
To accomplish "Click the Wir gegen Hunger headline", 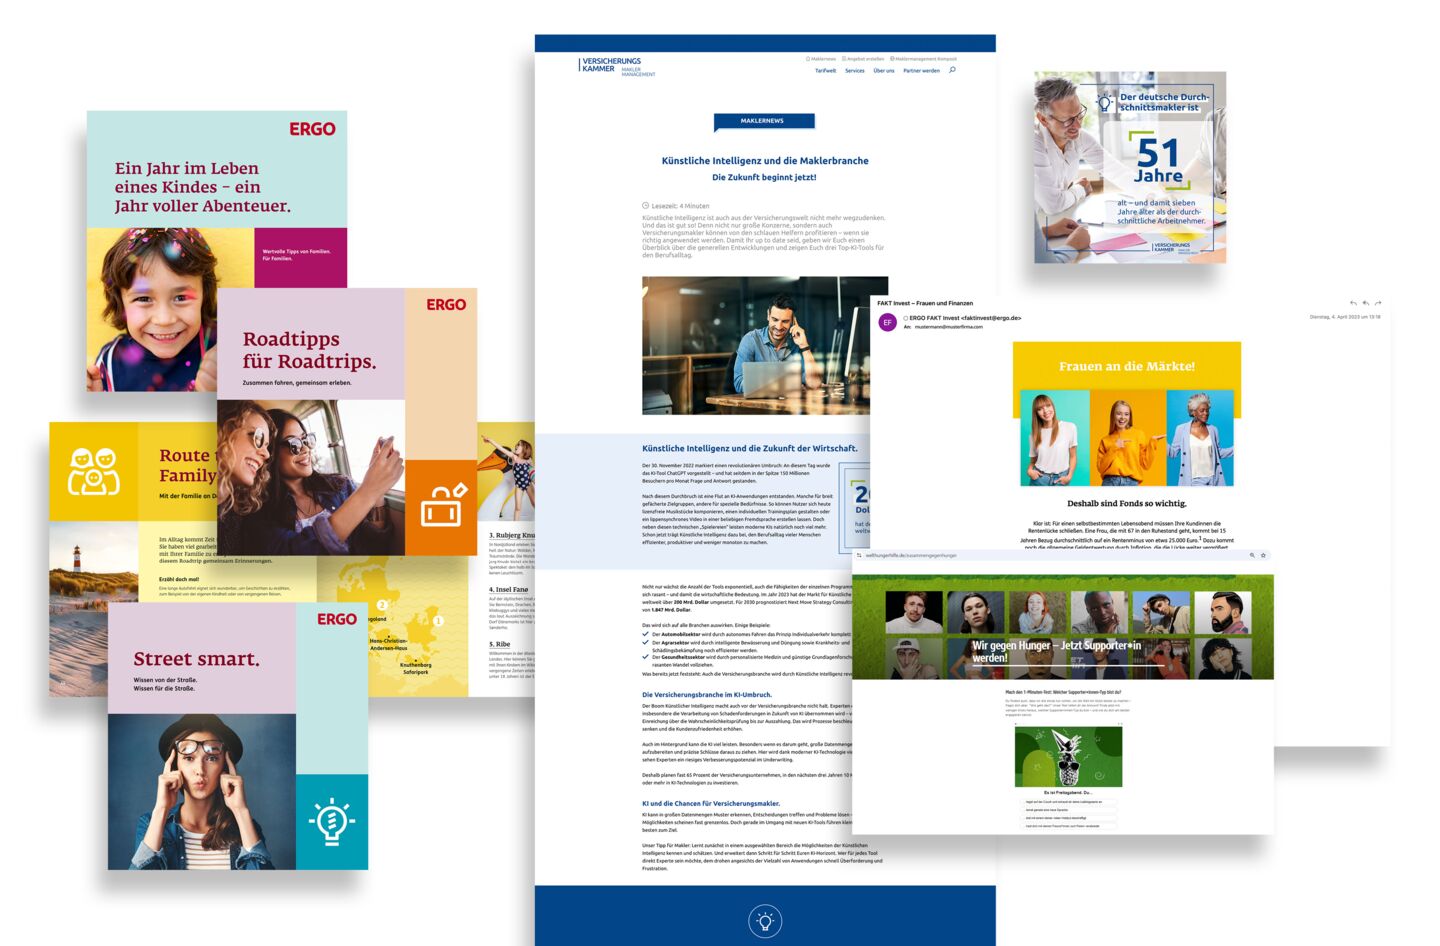I will click(1056, 651).
